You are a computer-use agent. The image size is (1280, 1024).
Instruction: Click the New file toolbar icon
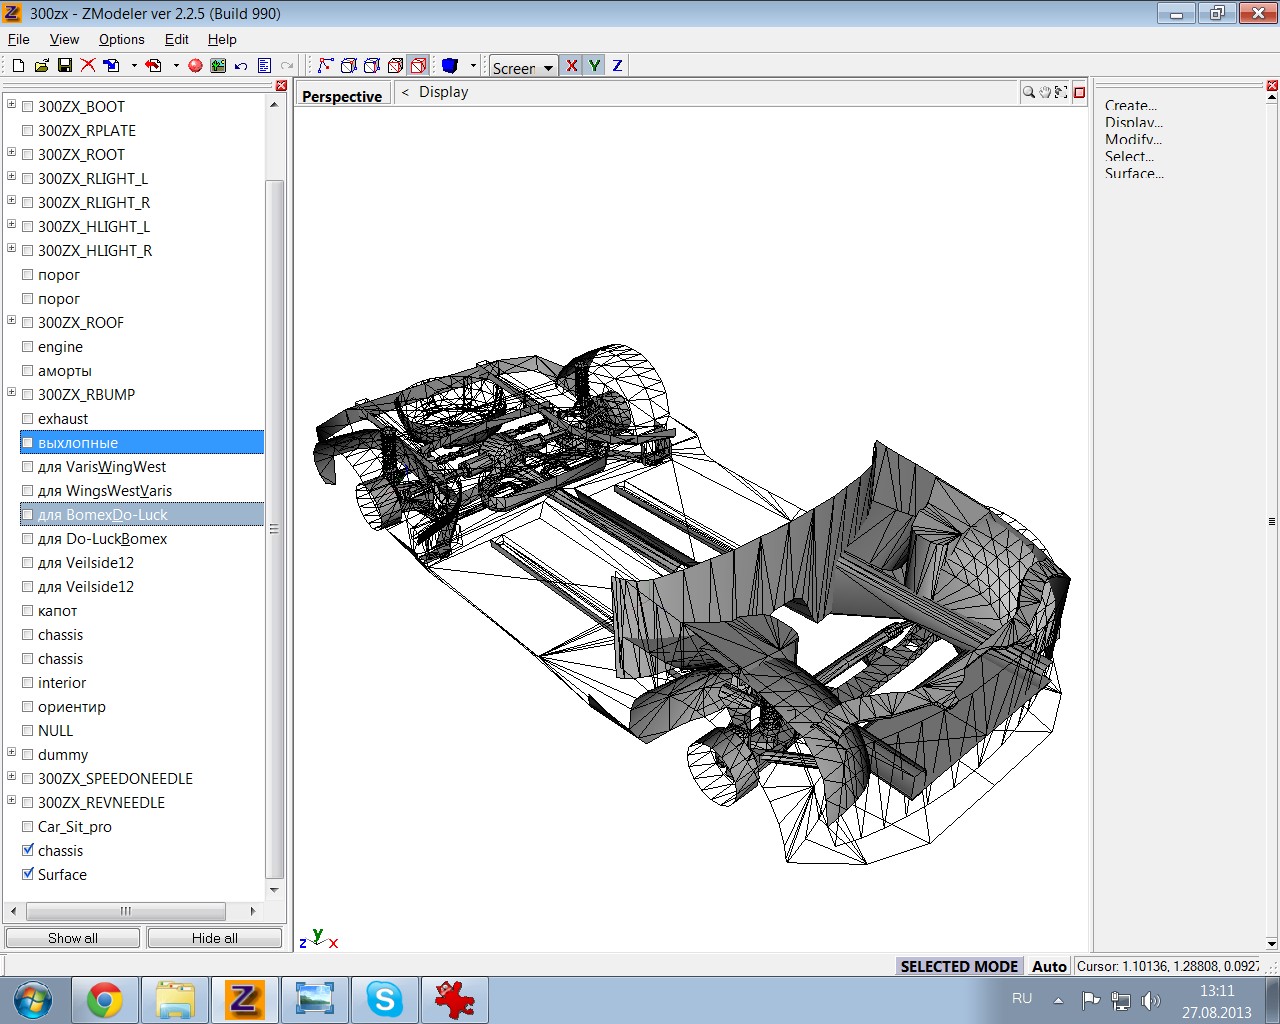coord(18,65)
